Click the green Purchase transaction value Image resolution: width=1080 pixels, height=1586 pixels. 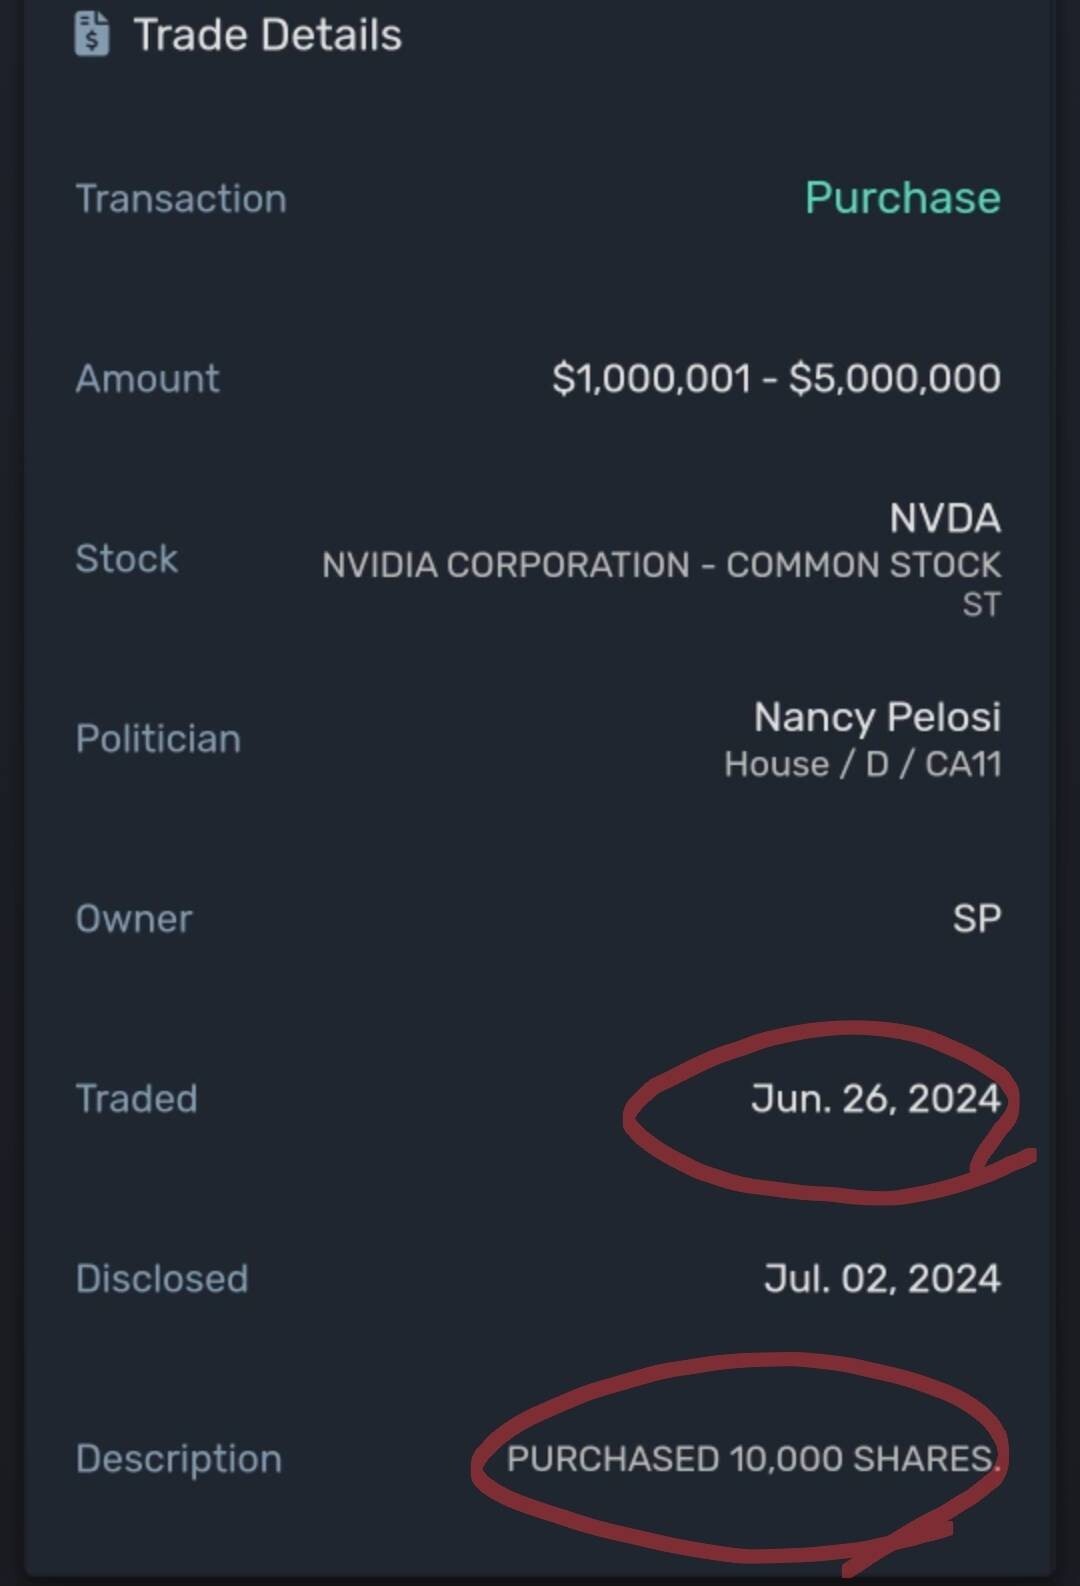click(x=902, y=198)
